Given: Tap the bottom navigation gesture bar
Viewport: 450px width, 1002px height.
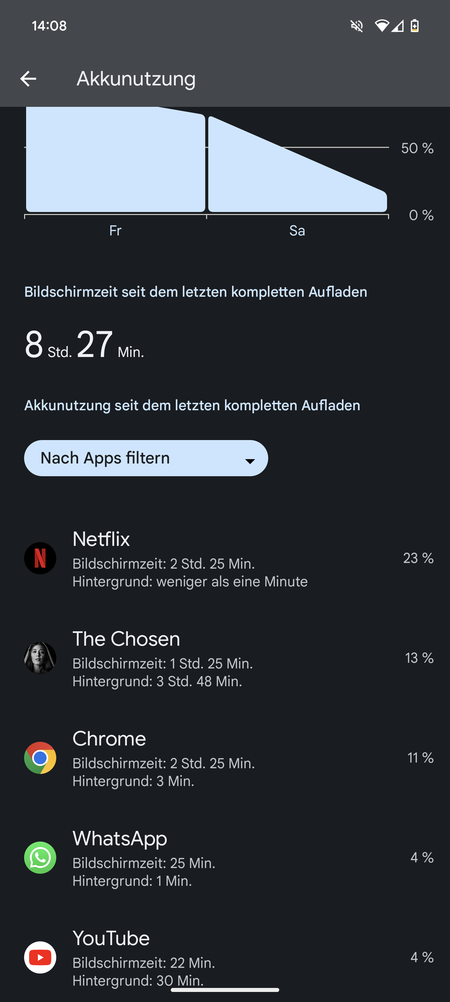Looking at the screenshot, I should click(x=225, y=990).
